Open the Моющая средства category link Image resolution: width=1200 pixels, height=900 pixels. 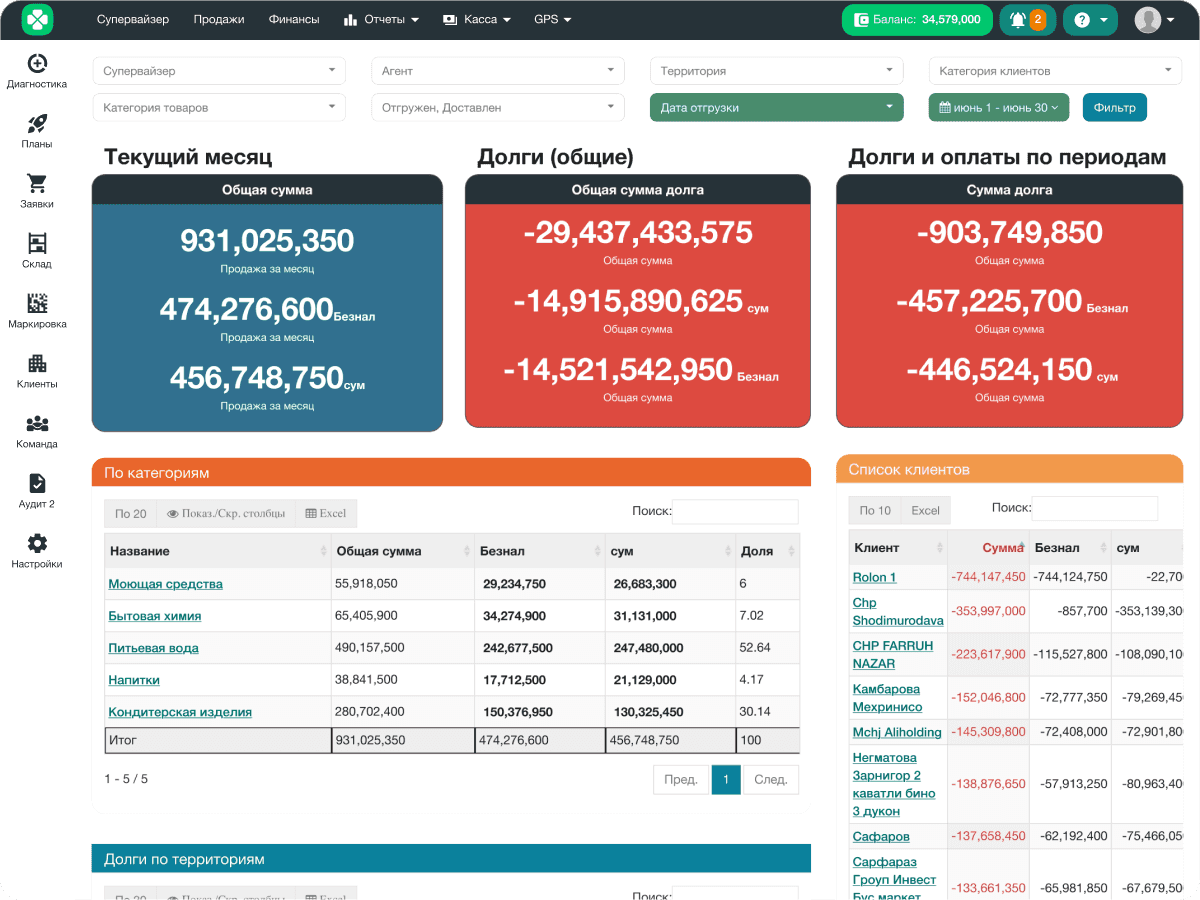tap(166, 584)
